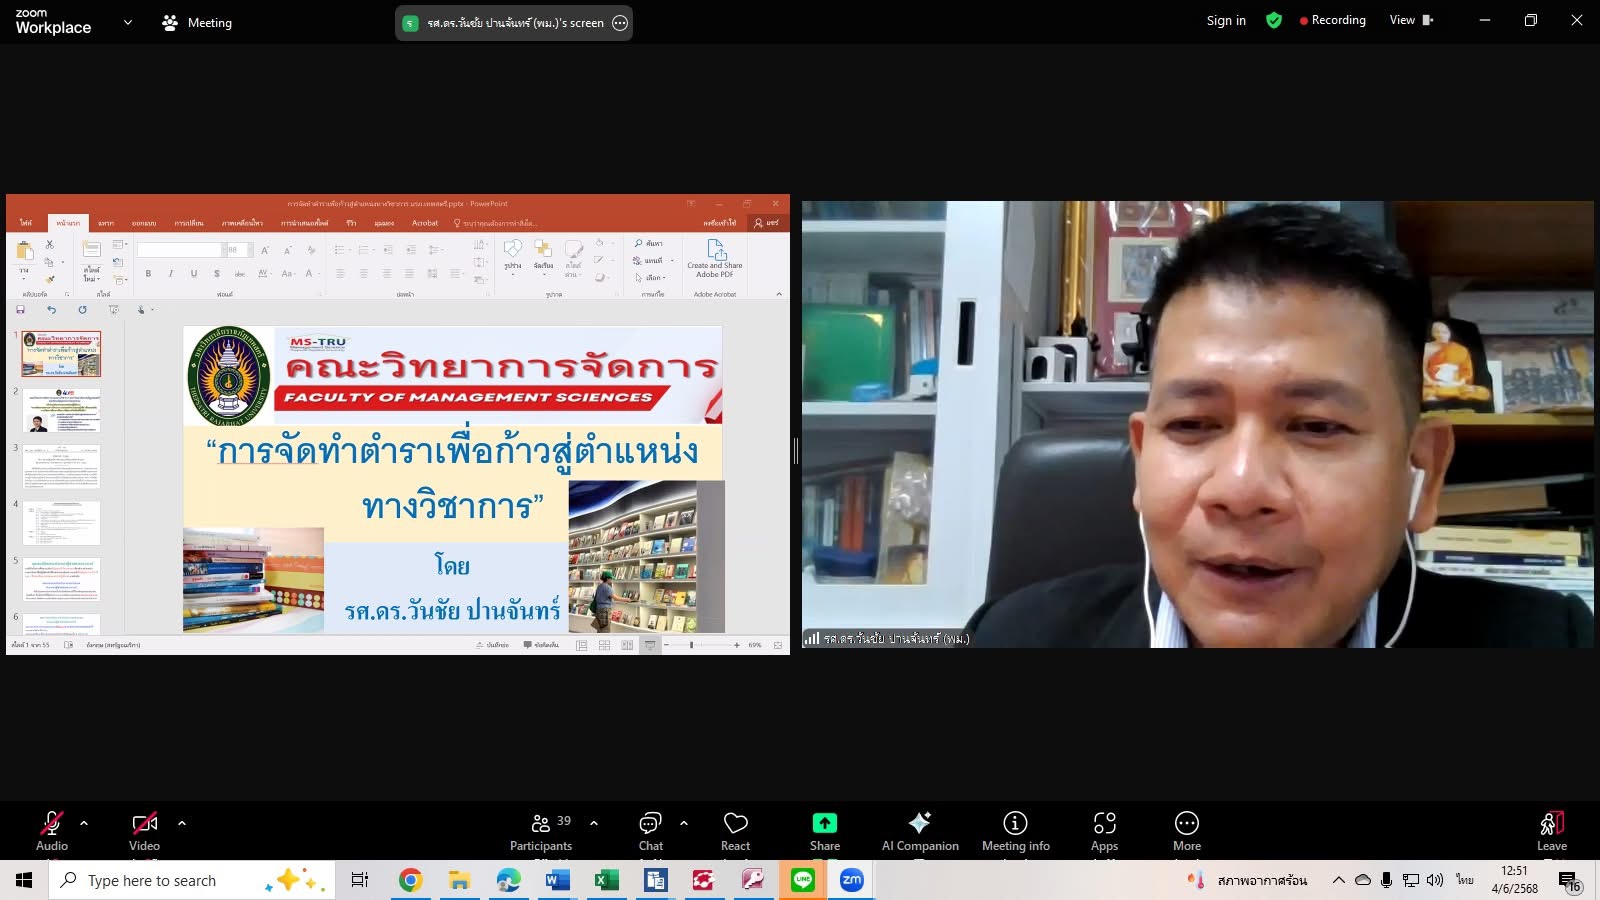Open the Zoom Workplace dropdown menu
1600x900 pixels.
[127, 22]
